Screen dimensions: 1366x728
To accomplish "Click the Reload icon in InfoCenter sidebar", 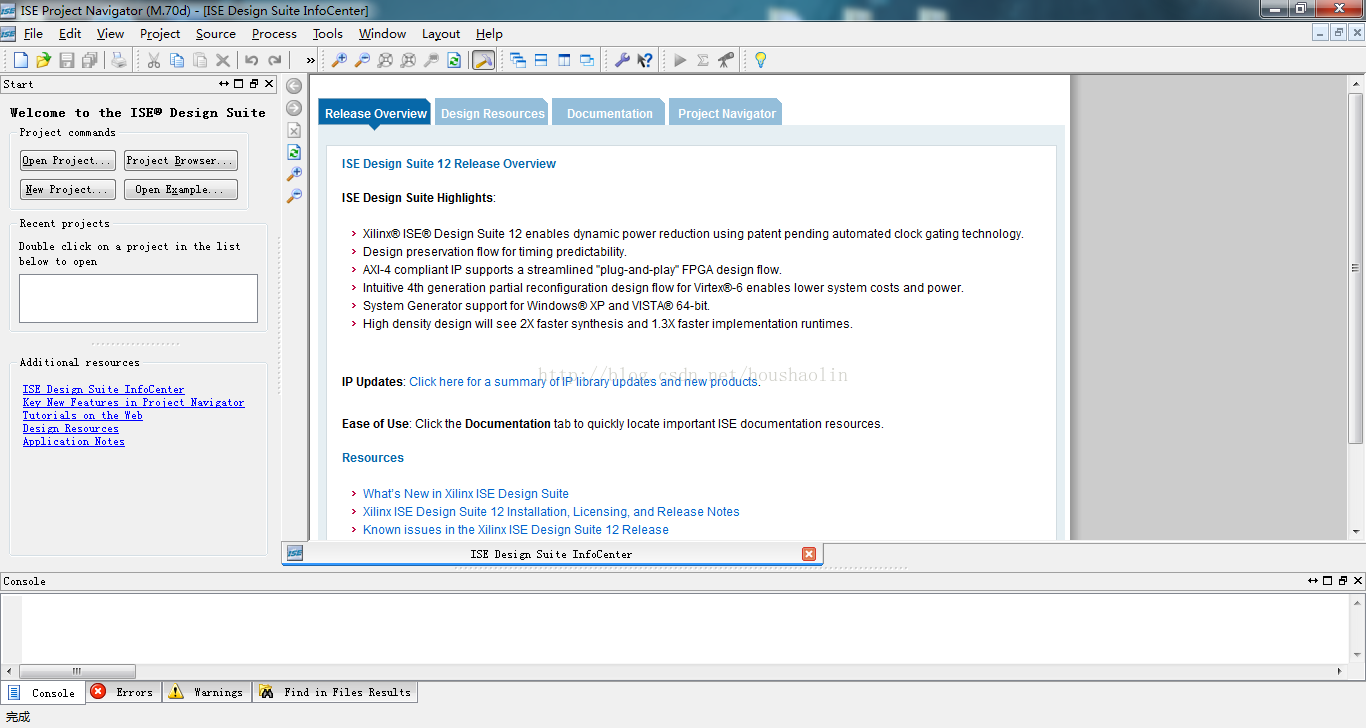I will [294, 152].
